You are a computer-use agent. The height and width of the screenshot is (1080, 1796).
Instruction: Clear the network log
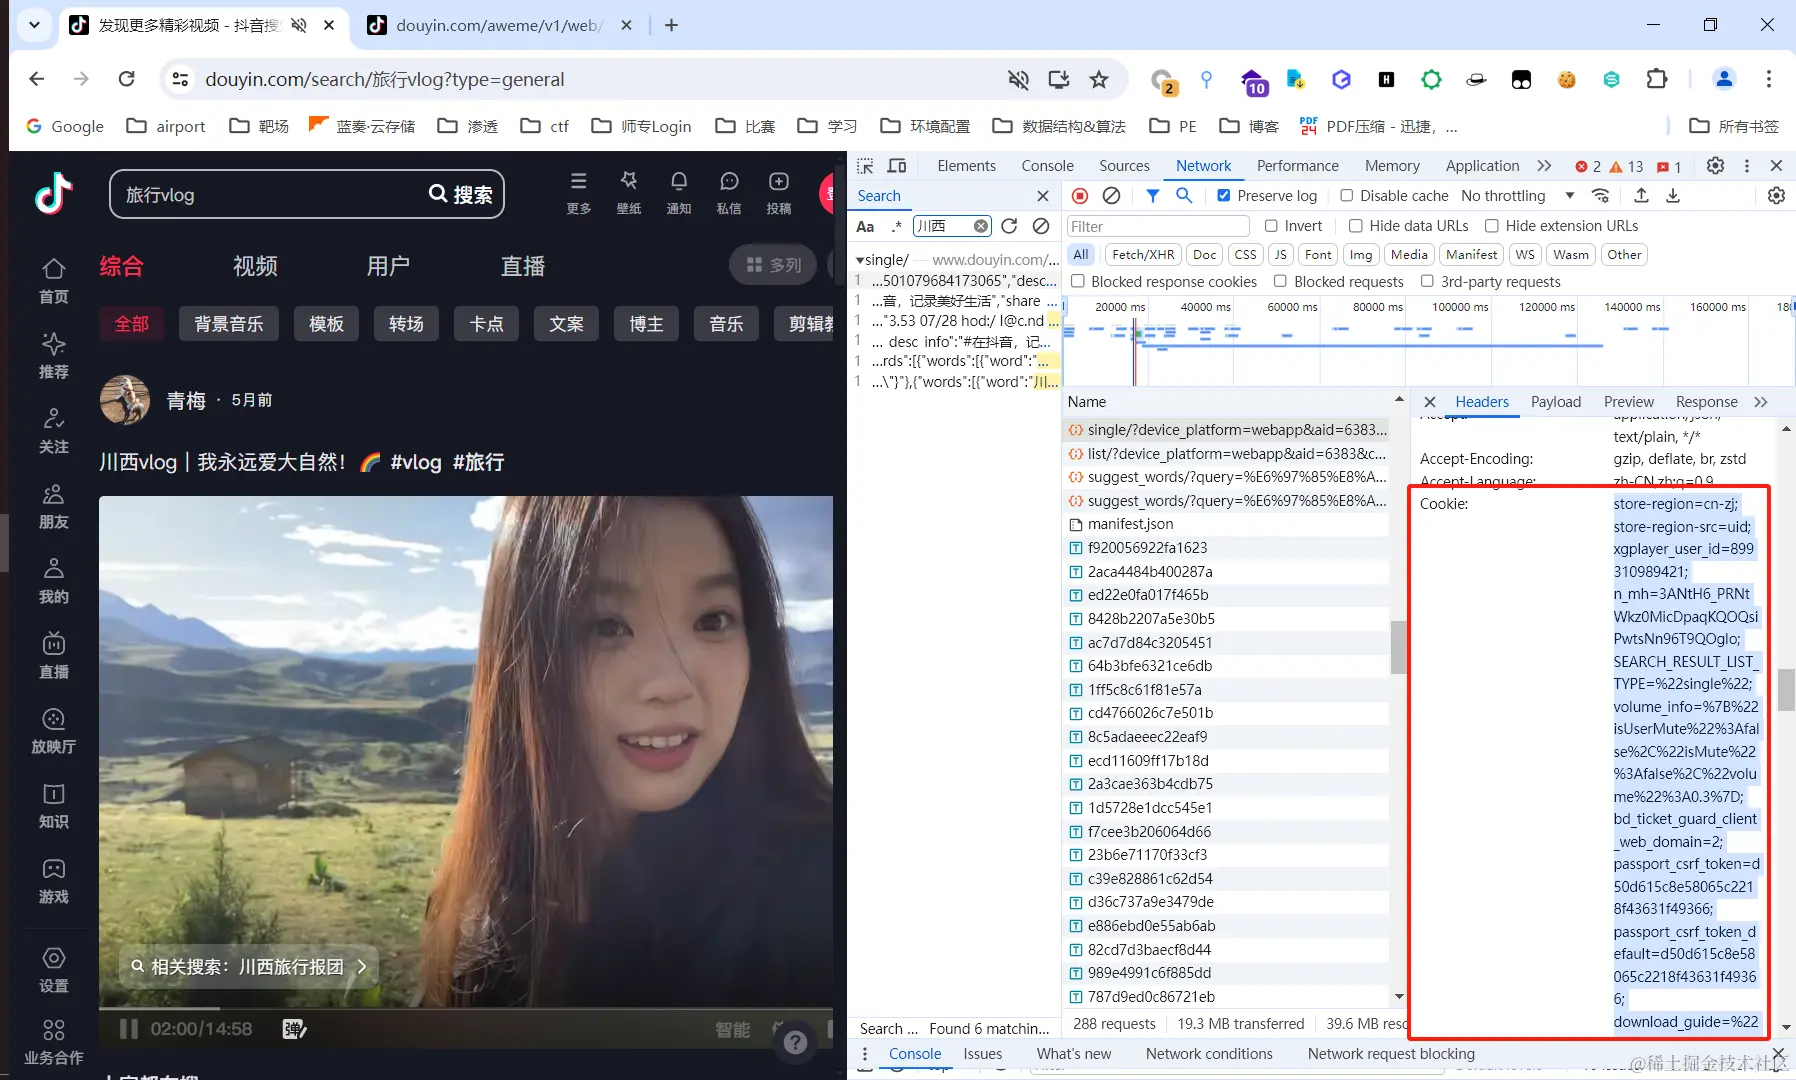[x=1111, y=196]
